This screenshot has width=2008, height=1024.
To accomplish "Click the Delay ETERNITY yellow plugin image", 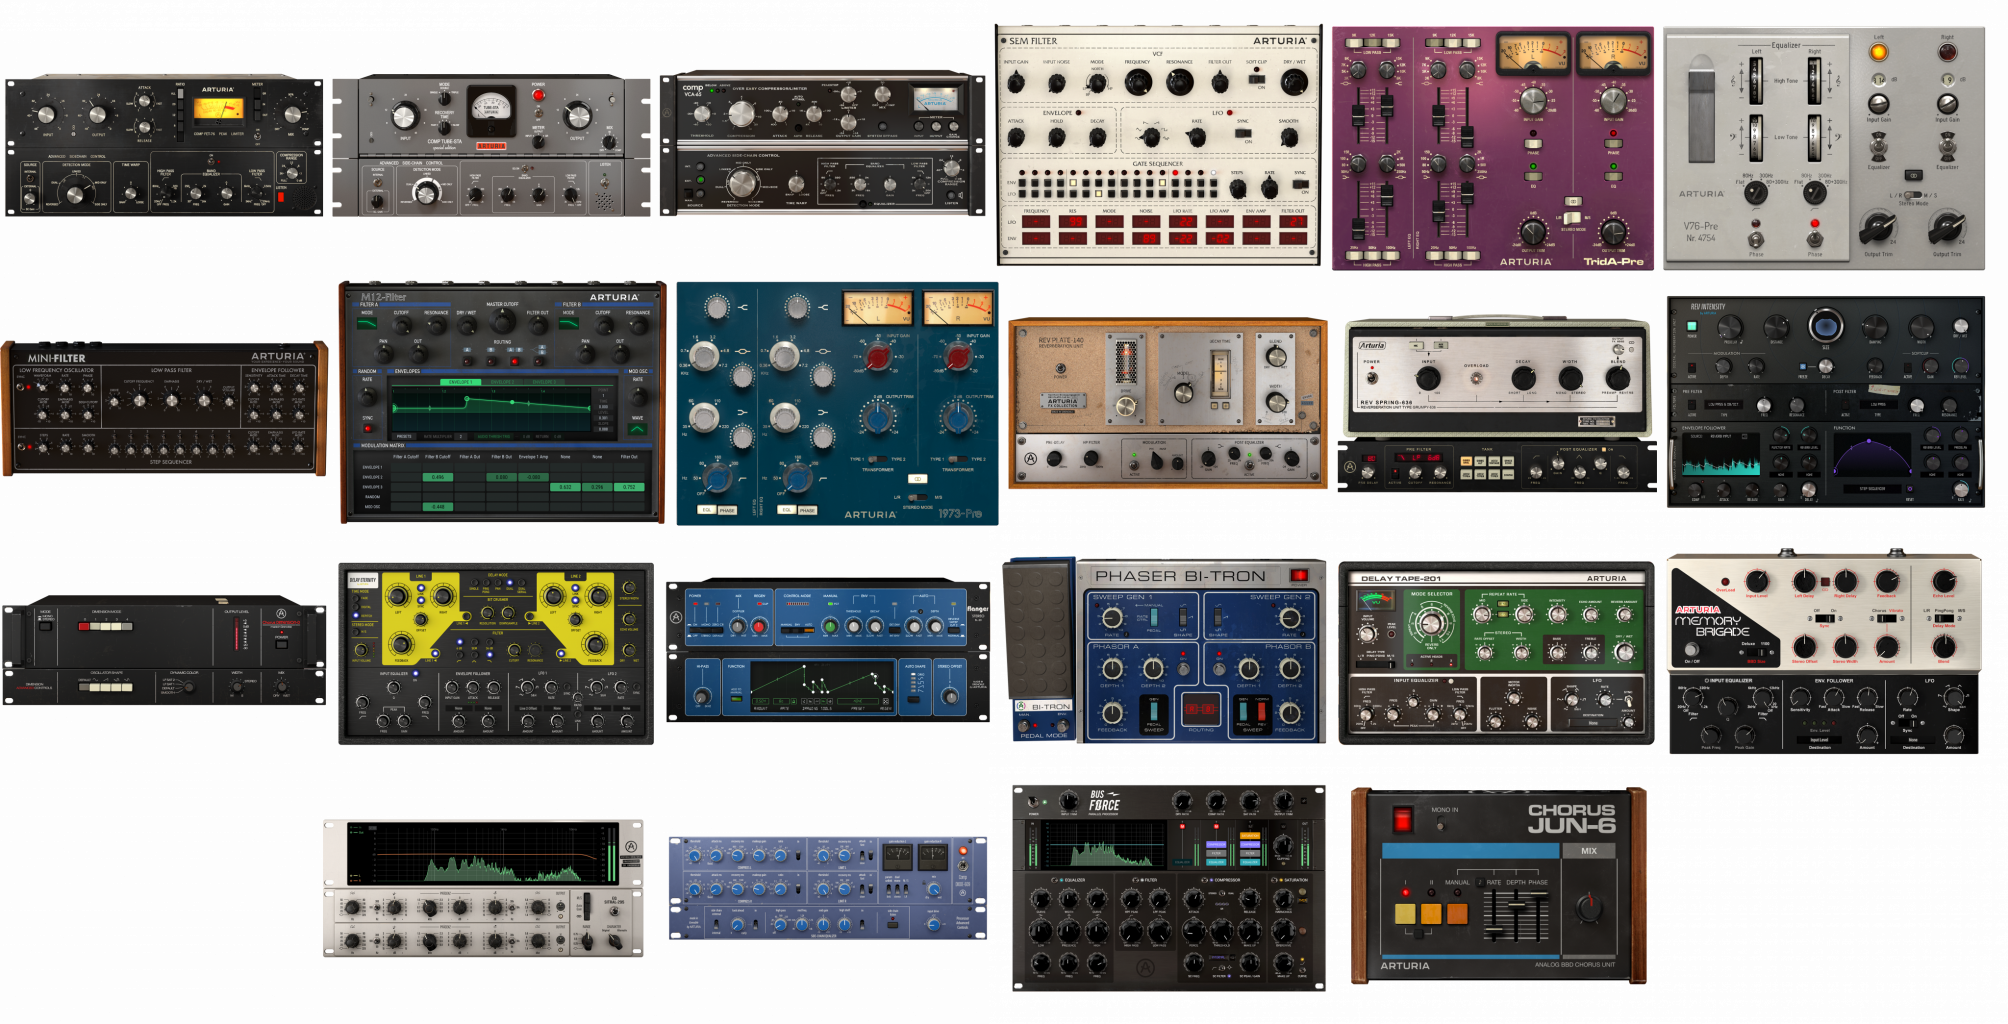I will pos(496,653).
